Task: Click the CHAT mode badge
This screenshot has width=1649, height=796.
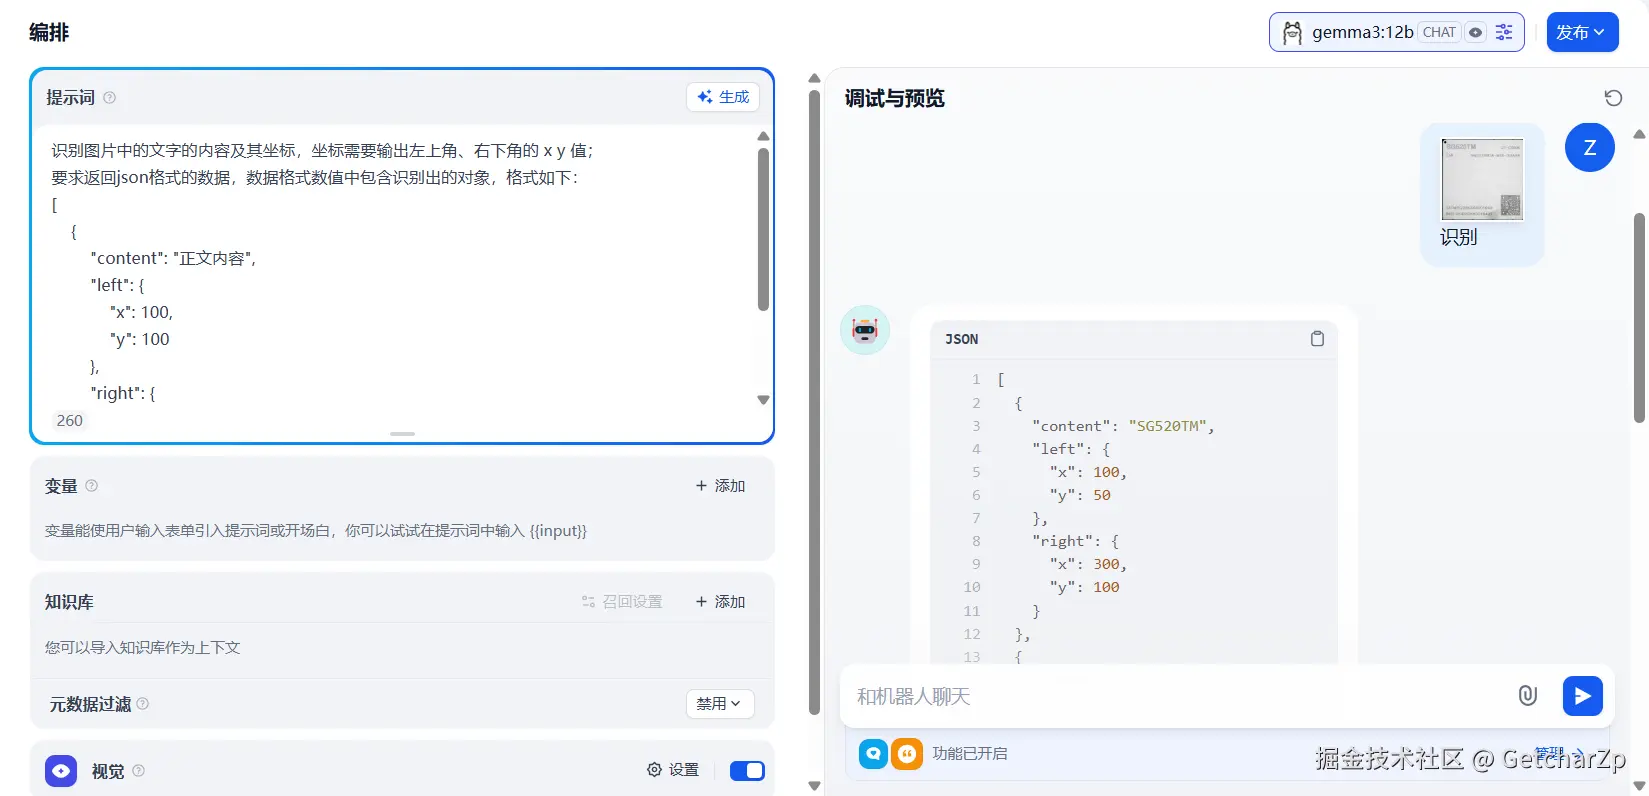Action: (x=1439, y=32)
